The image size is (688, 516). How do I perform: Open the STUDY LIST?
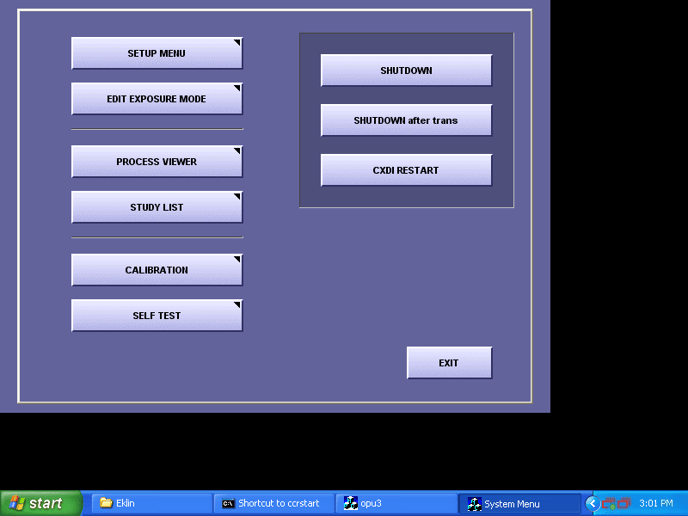[157, 208]
